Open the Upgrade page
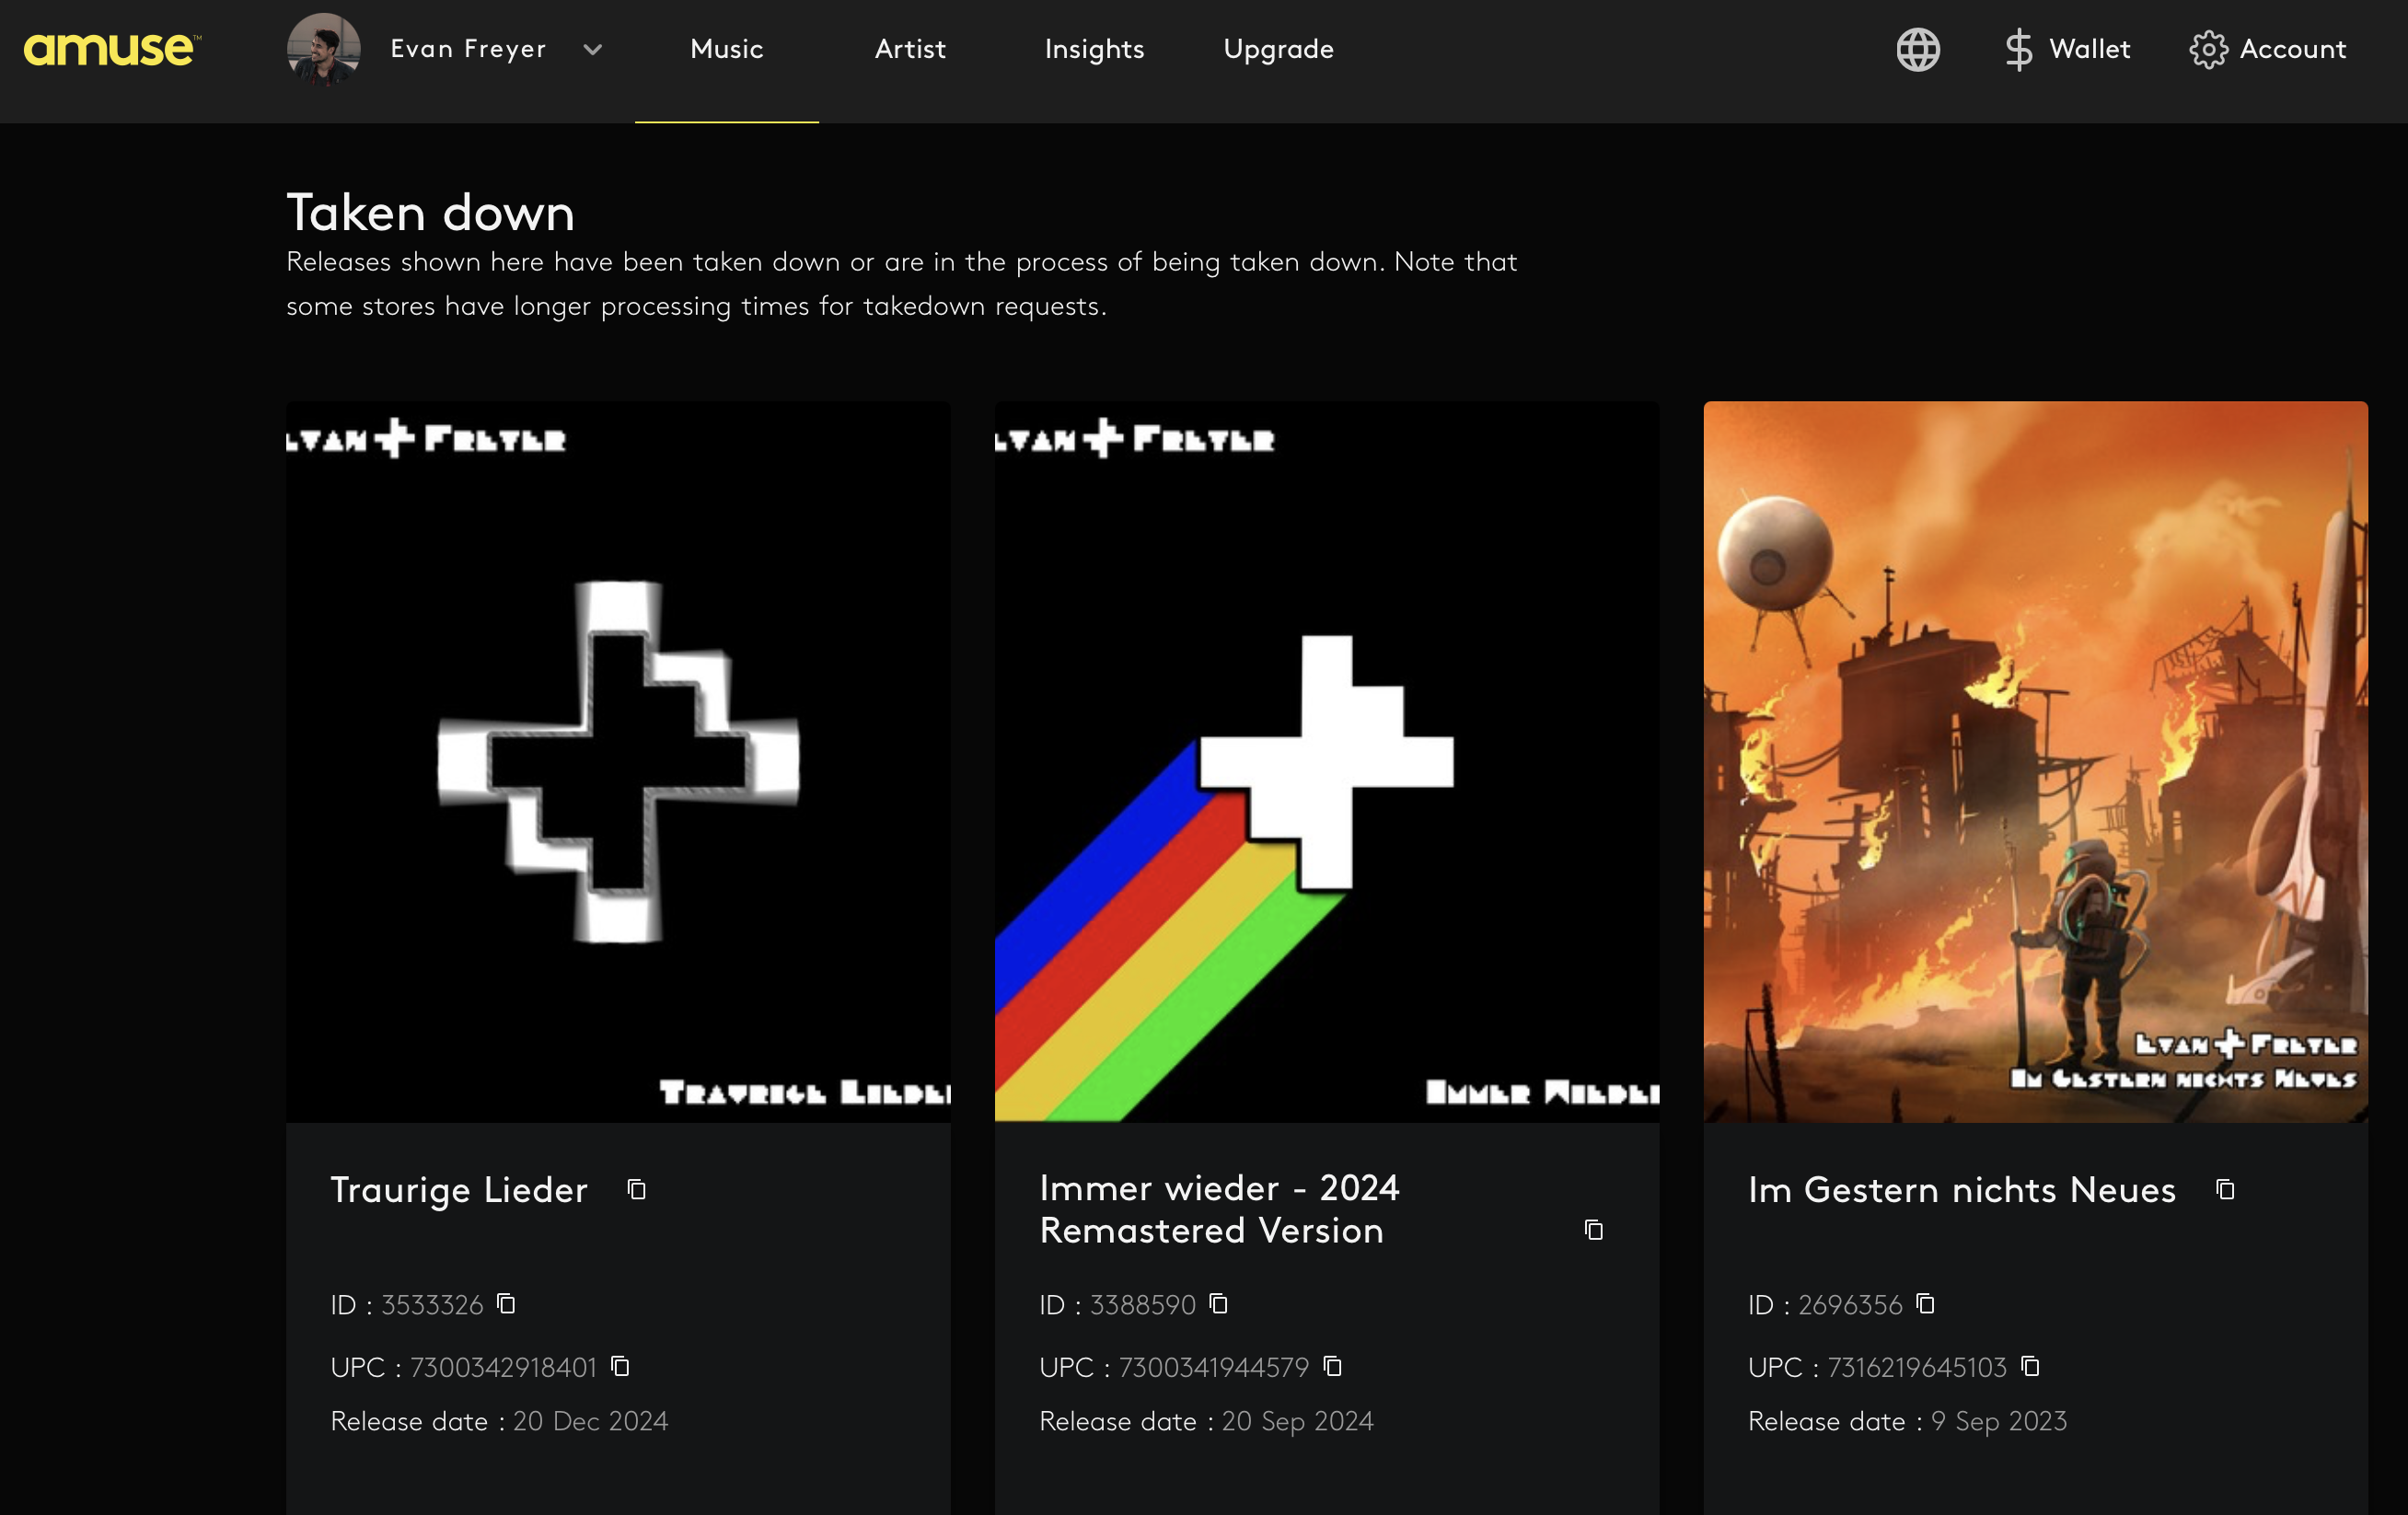 pos(1278,49)
